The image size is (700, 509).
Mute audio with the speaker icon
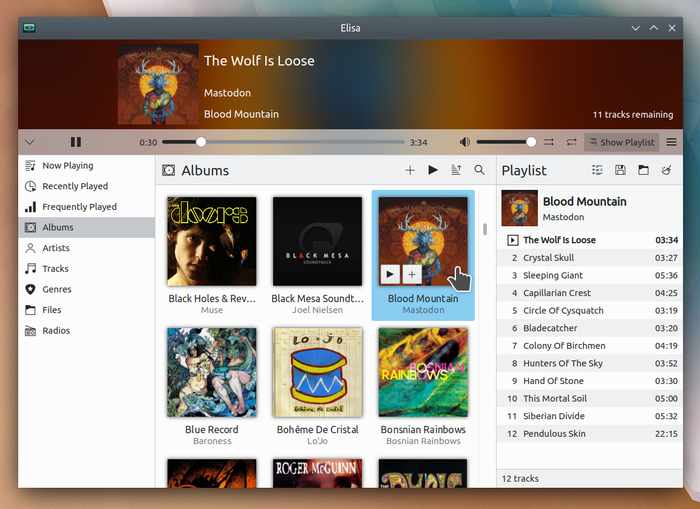[x=465, y=142]
